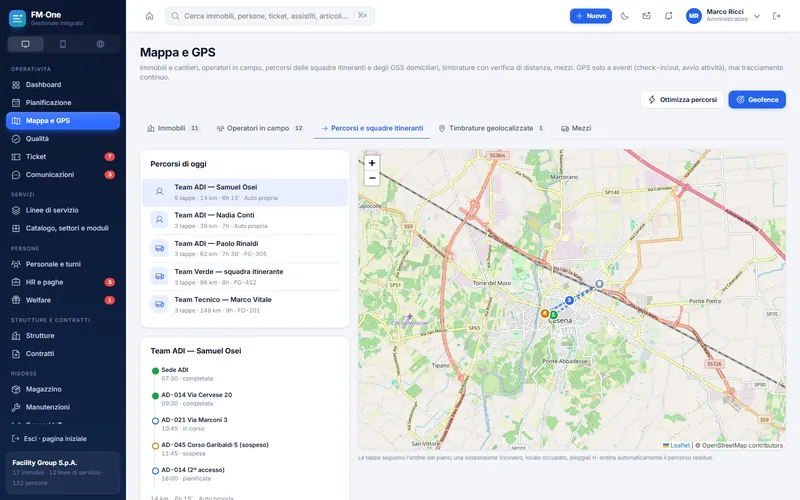Image resolution: width=800 pixels, height=500 pixels.
Task: Switch to Operatori in campo tab
Action: pyautogui.click(x=260, y=128)
